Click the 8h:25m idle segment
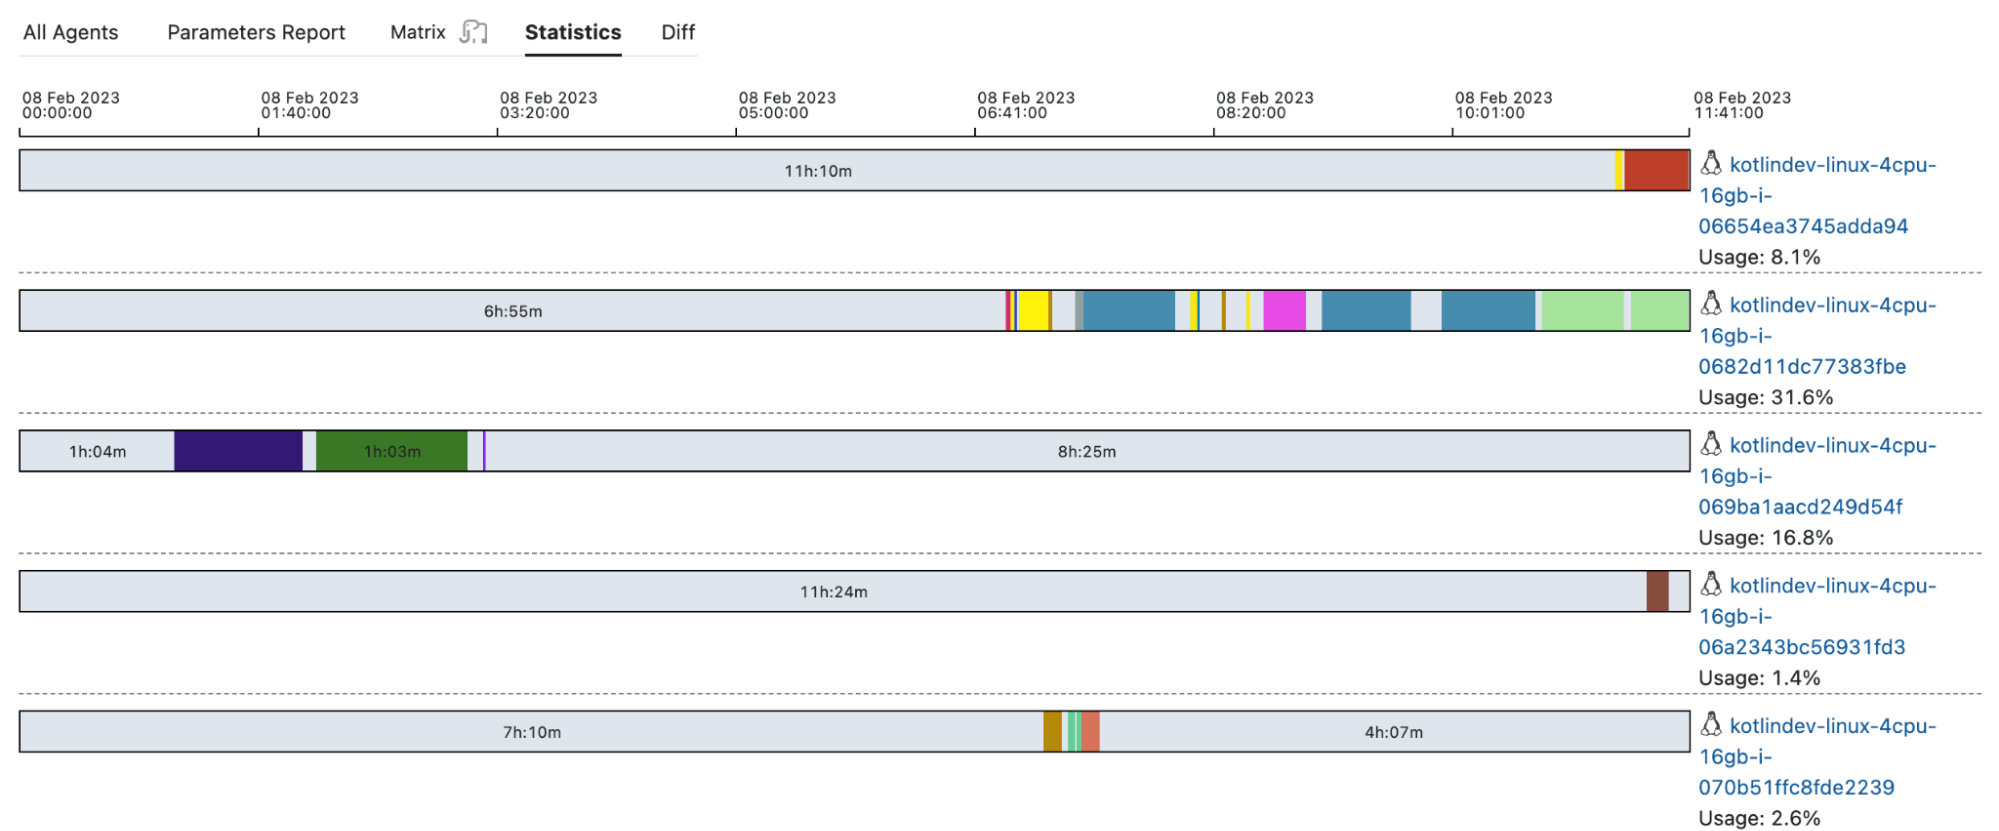This screenshot has width=1999, height=831. [x=1087, y=451]
